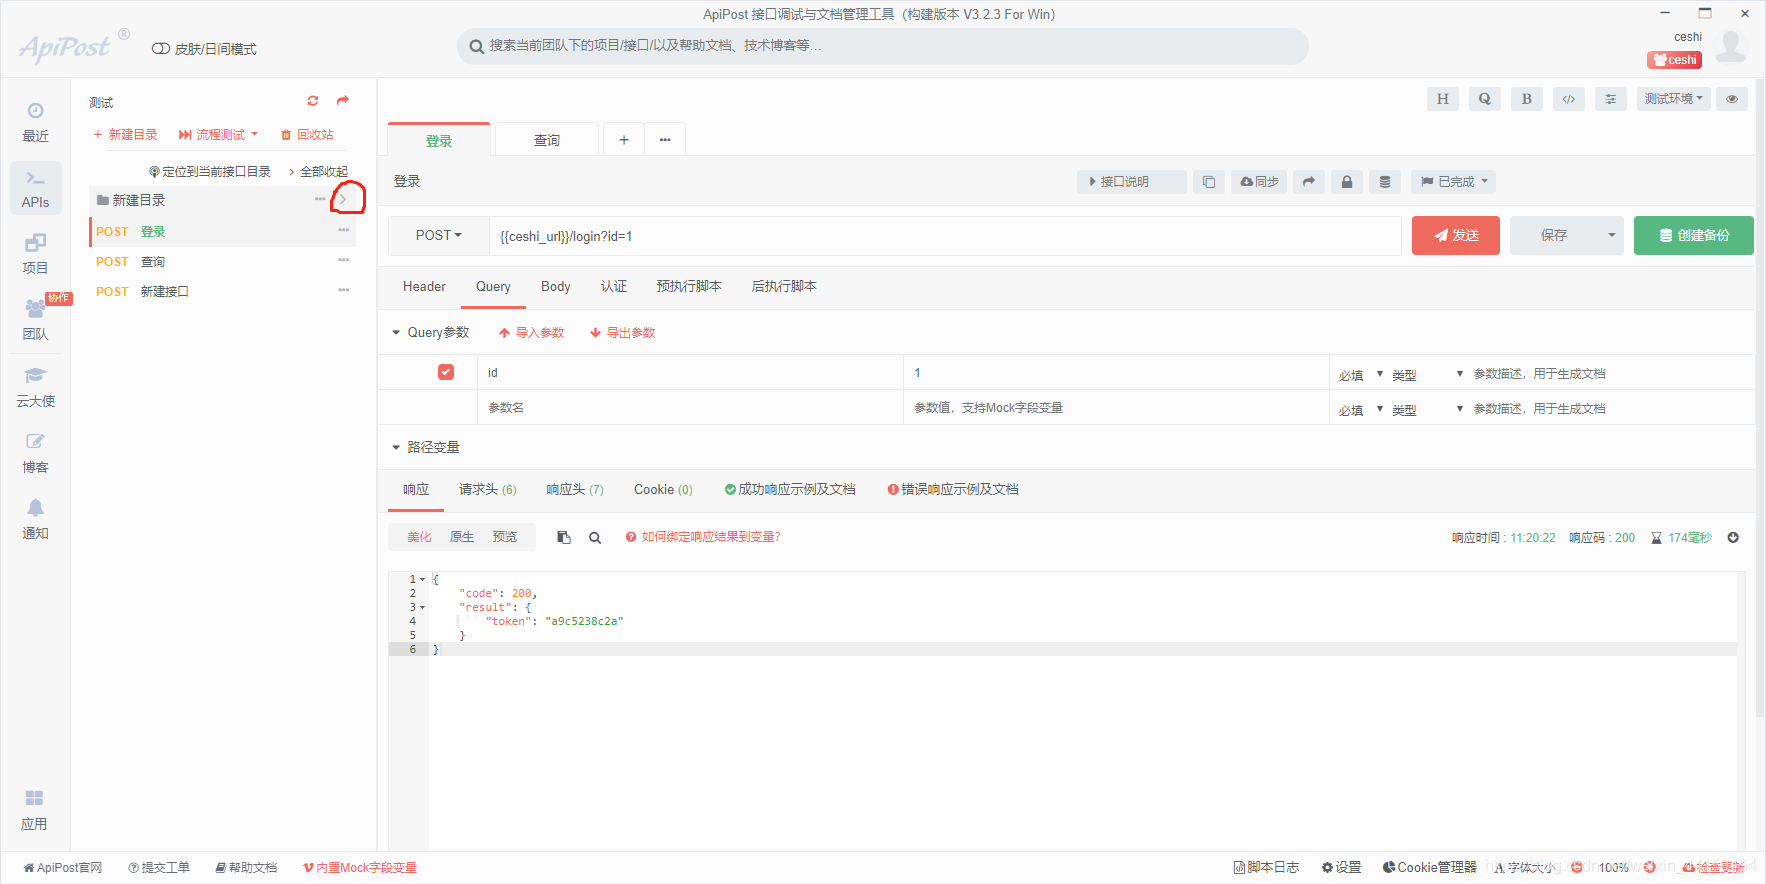Open the 最近 recent sidebar icon
This screenshot has height=884, width=1766.
35,122
